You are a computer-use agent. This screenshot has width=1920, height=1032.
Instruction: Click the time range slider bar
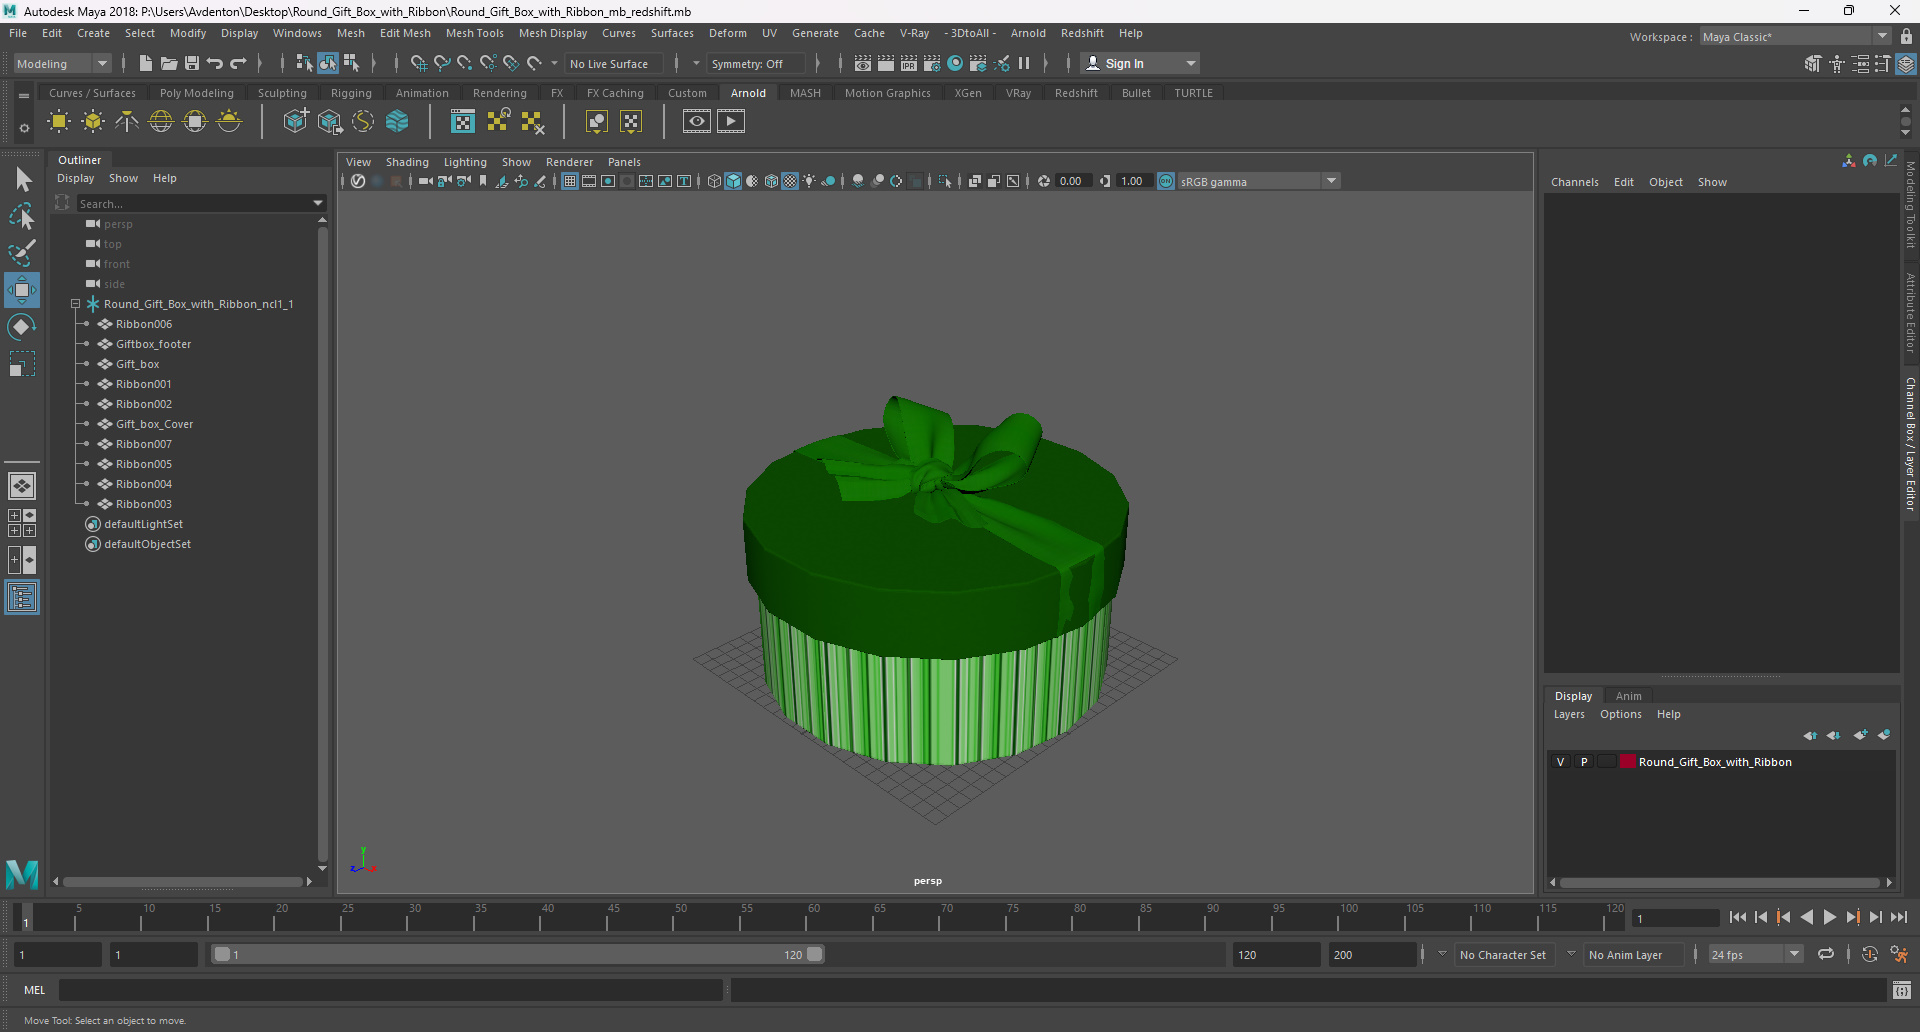coord(518,955)
